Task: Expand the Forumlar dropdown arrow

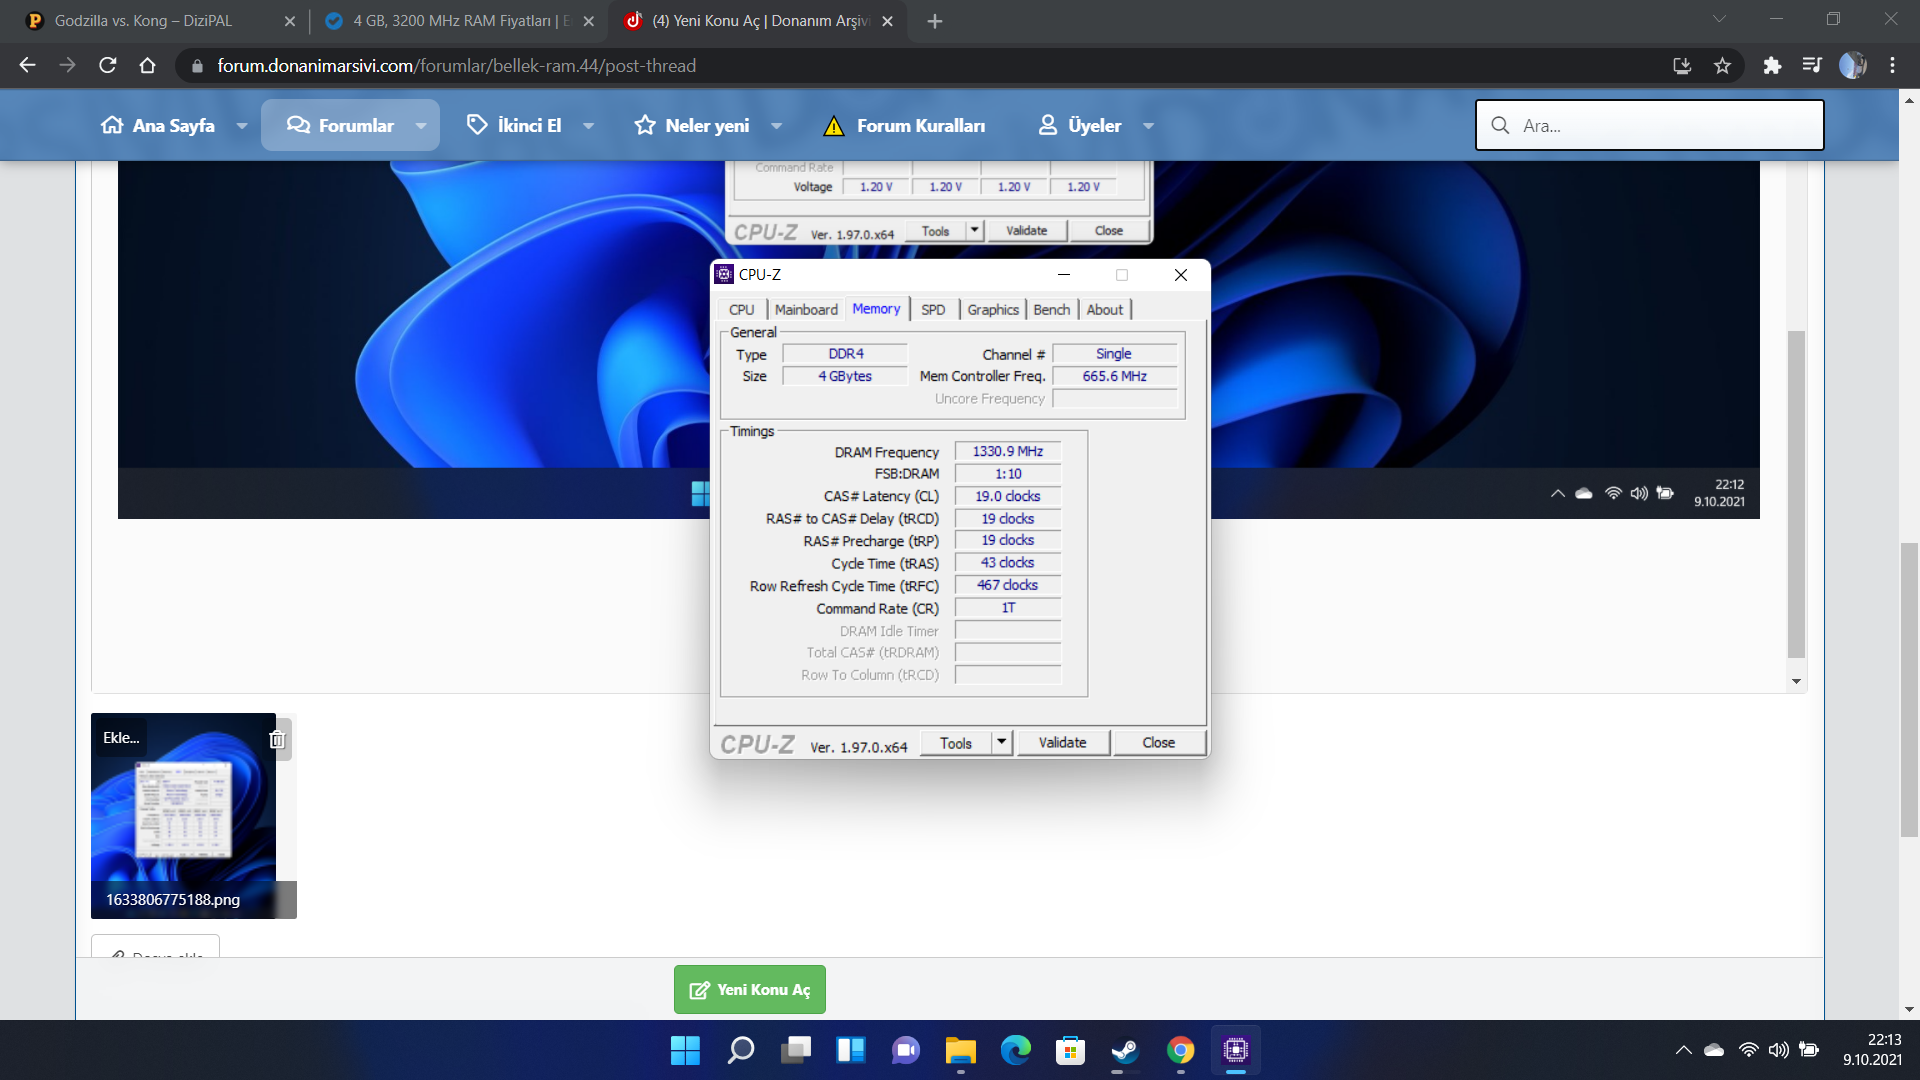Action: point(421,126)
